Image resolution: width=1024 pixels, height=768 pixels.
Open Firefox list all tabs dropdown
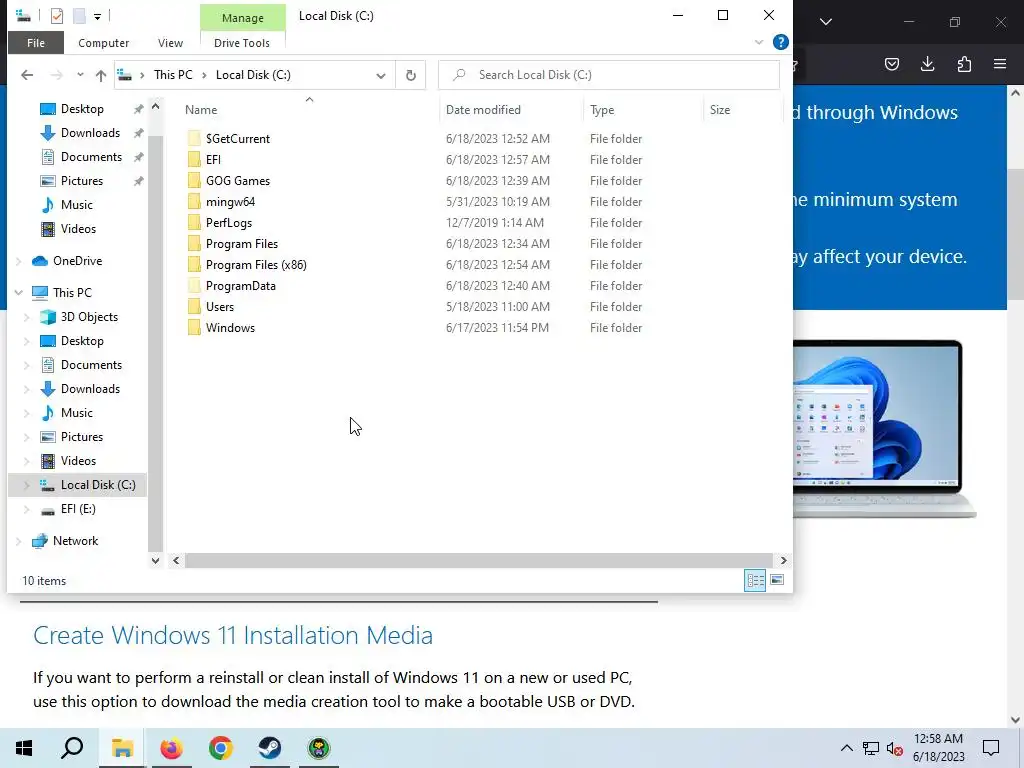coord(826,22)
